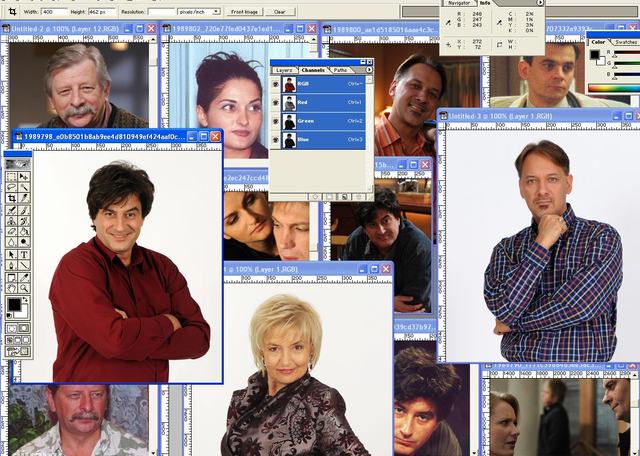Hide the Red channel eye icon

276,103
